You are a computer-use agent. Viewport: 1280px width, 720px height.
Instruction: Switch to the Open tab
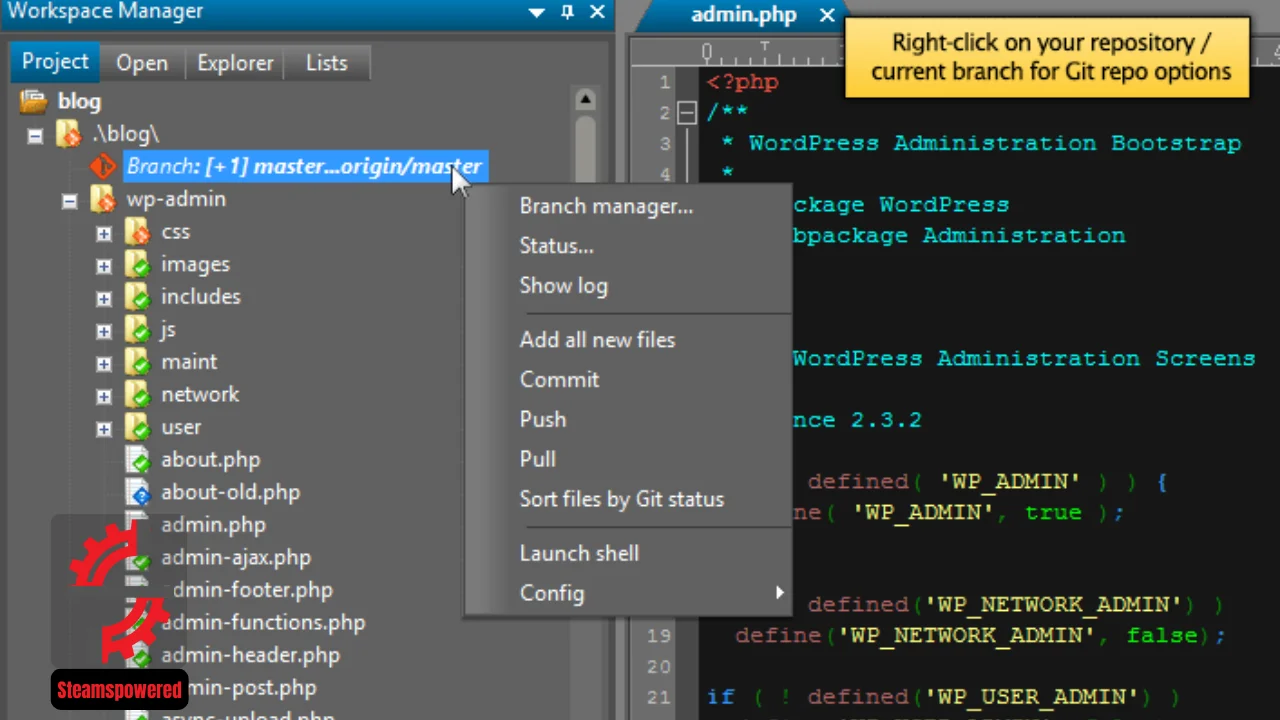(142, 63)
